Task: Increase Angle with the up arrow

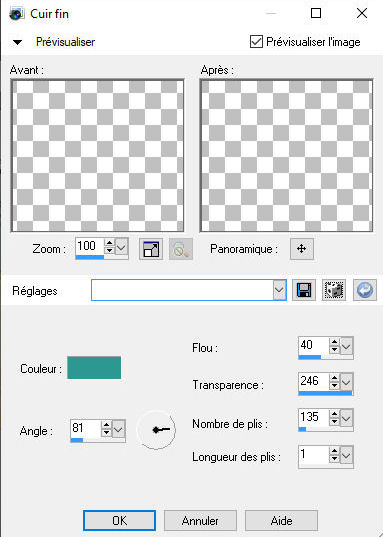Action: pos(107,425)
